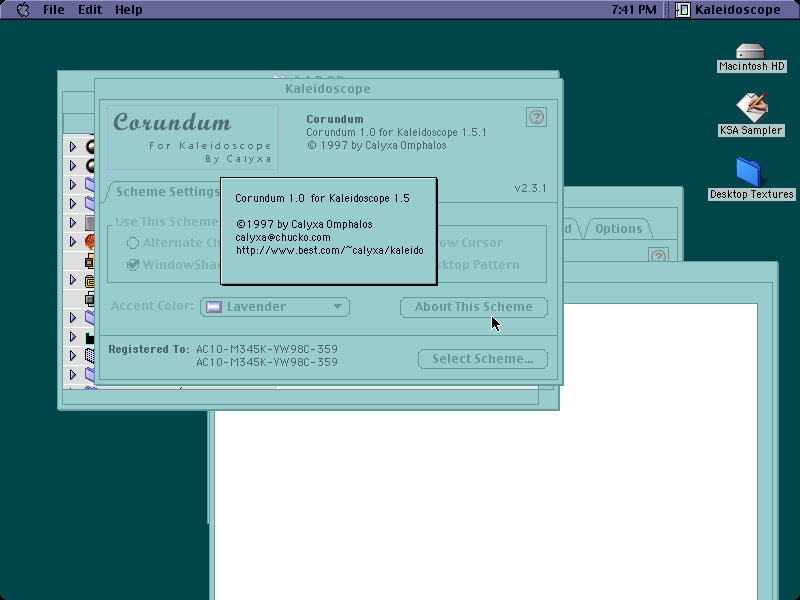This screenshot has width=800, height=600.
Task: Open the File menu
Action: click(54, 9)
